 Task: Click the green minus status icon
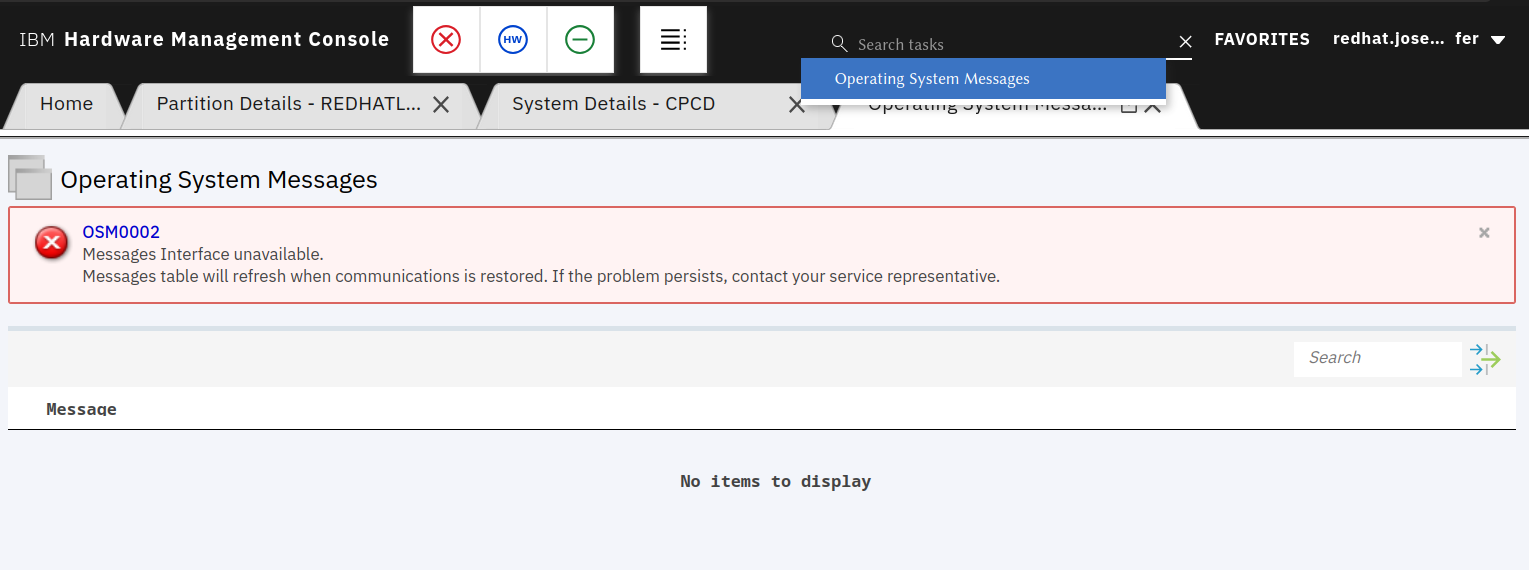click(580, 40)
